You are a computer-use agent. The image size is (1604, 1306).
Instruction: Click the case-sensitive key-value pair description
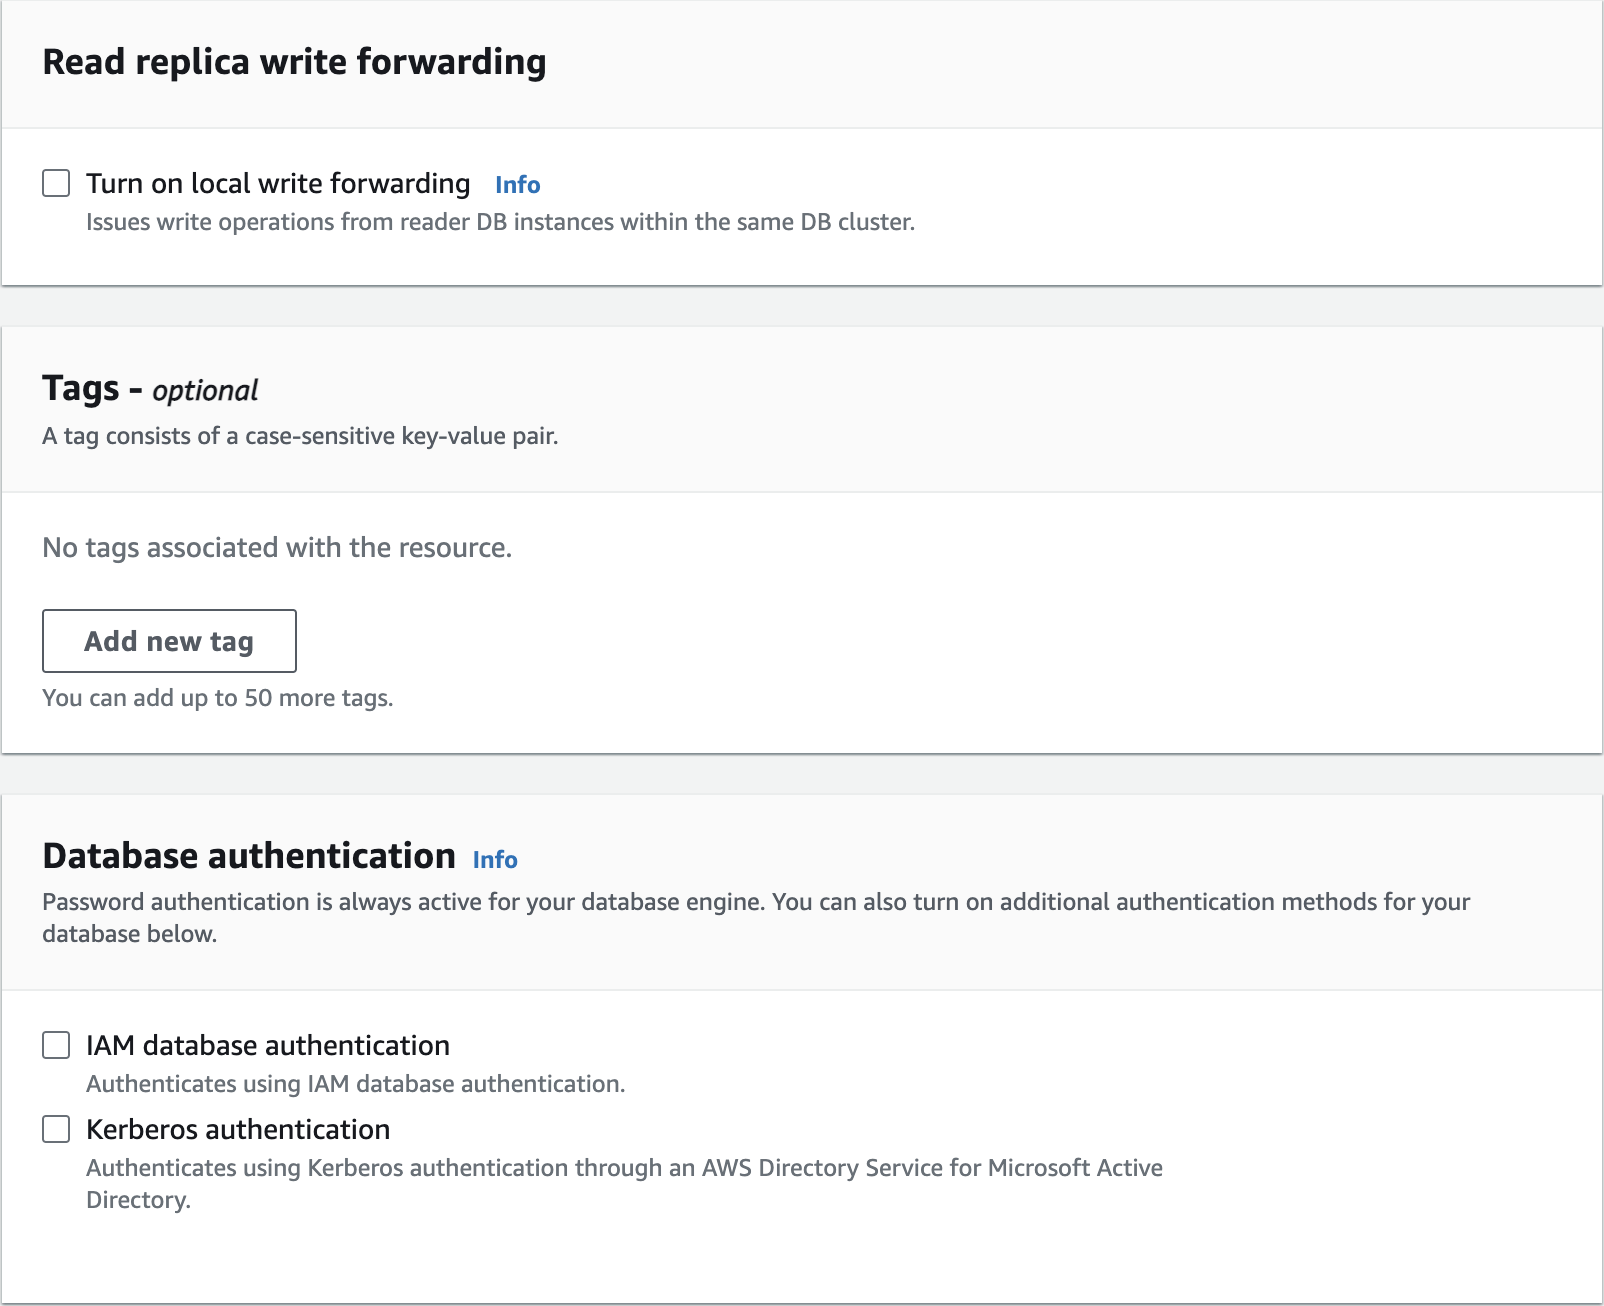[300, 436]
